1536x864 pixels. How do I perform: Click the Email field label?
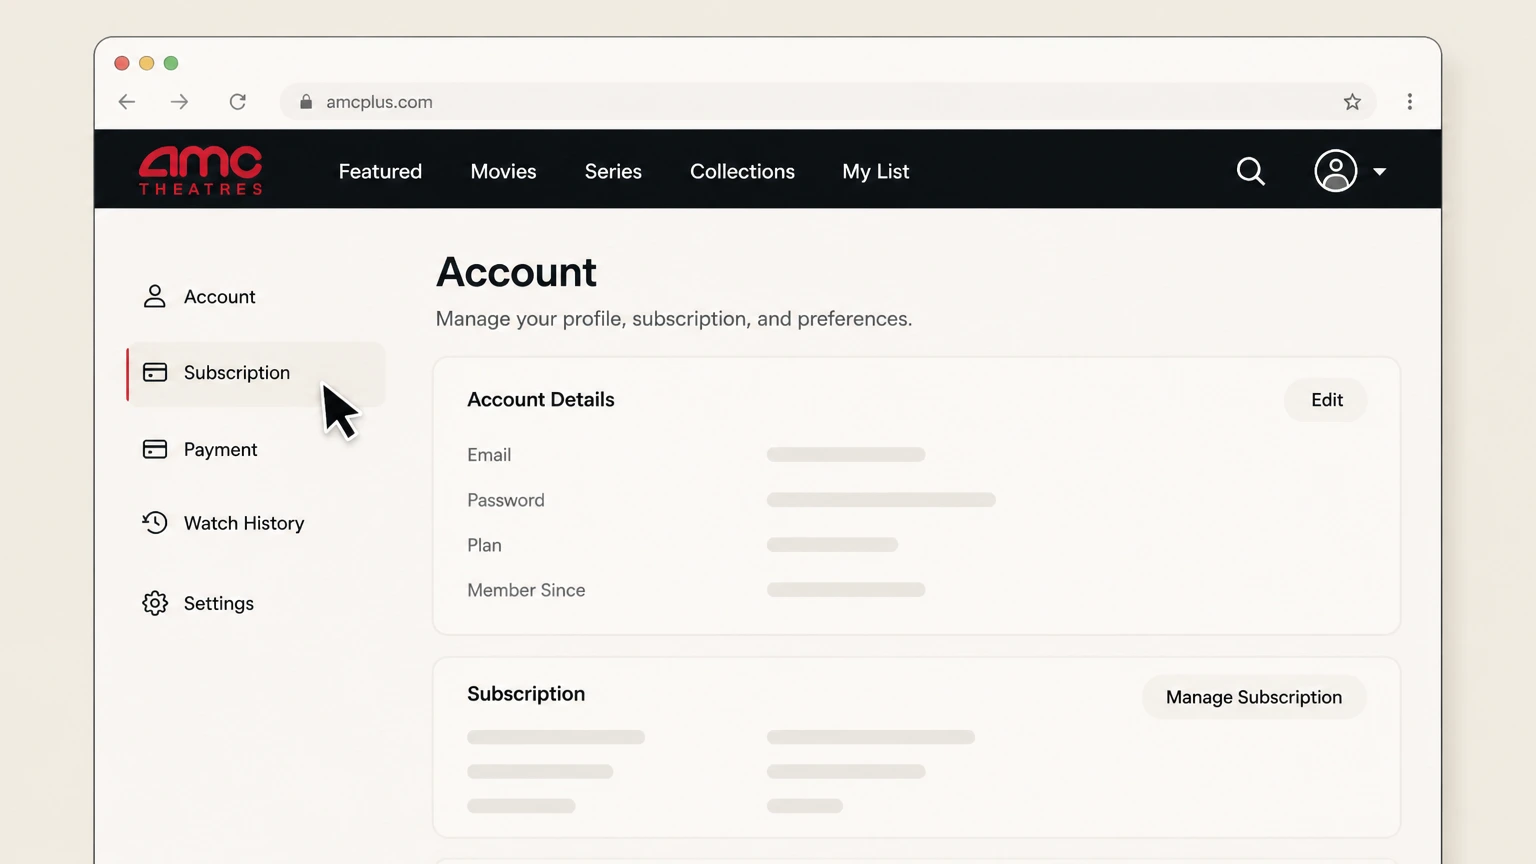click(489, 455)
